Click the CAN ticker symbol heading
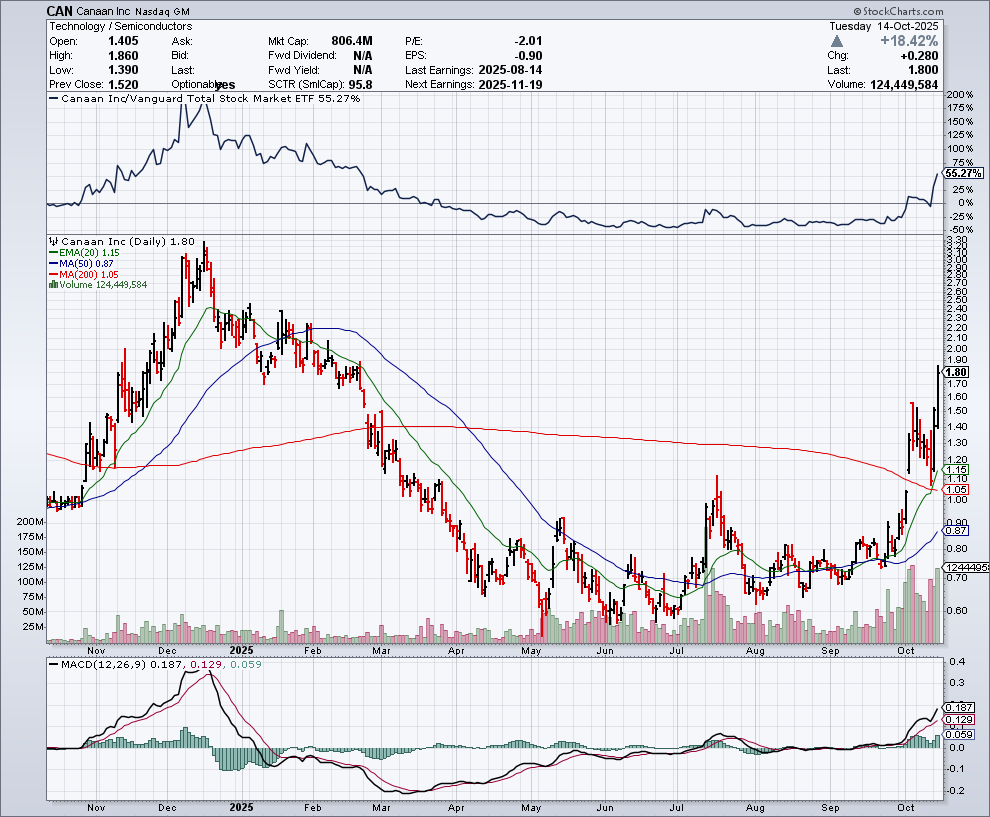The height and width of the screenshot is (817, 990). [x=59, y=10]
